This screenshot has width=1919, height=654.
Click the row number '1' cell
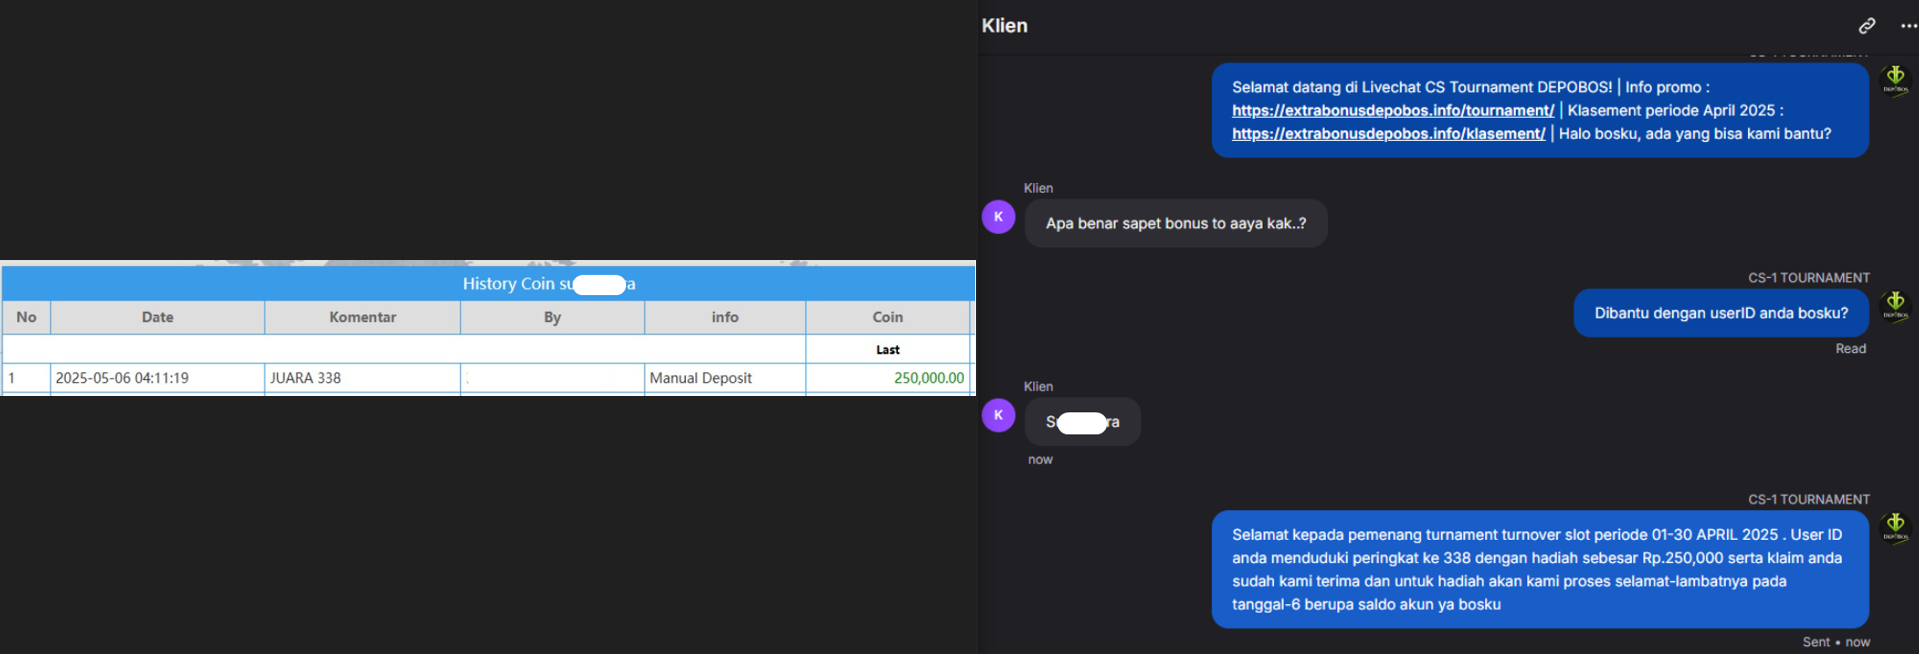(x=26, y=378)
